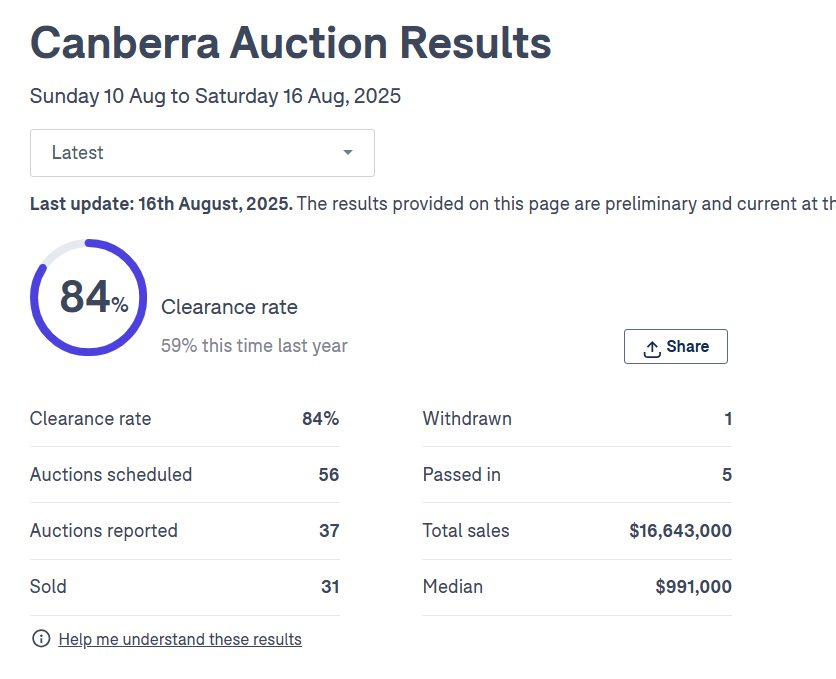The width and height of the screenshot is (836, 679).
Task: Click the 'Canberra Auction Results' heading
Action: pos(290,43)
